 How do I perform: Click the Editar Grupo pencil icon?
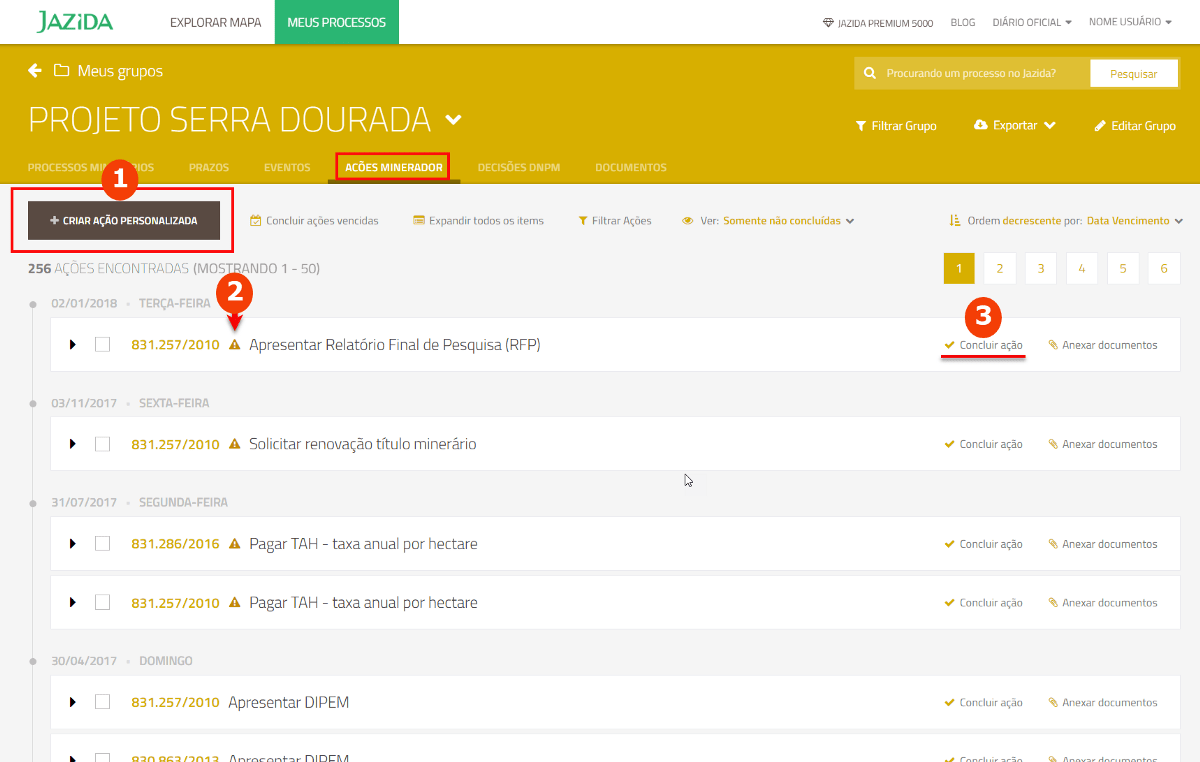click(1100, 126)
